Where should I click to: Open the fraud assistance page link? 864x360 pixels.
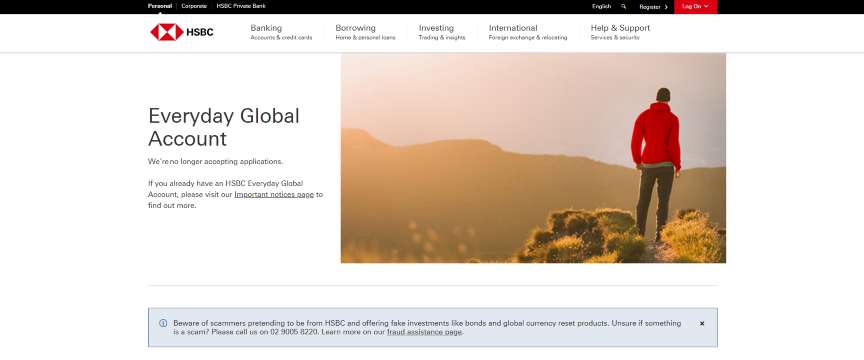(x=424, y=332)
